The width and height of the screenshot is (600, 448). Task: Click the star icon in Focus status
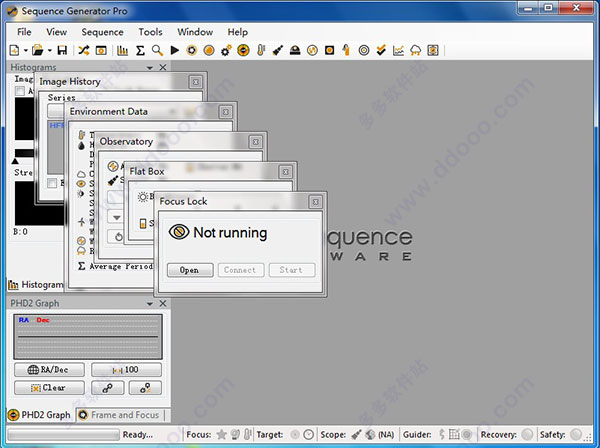pos(222,434)
